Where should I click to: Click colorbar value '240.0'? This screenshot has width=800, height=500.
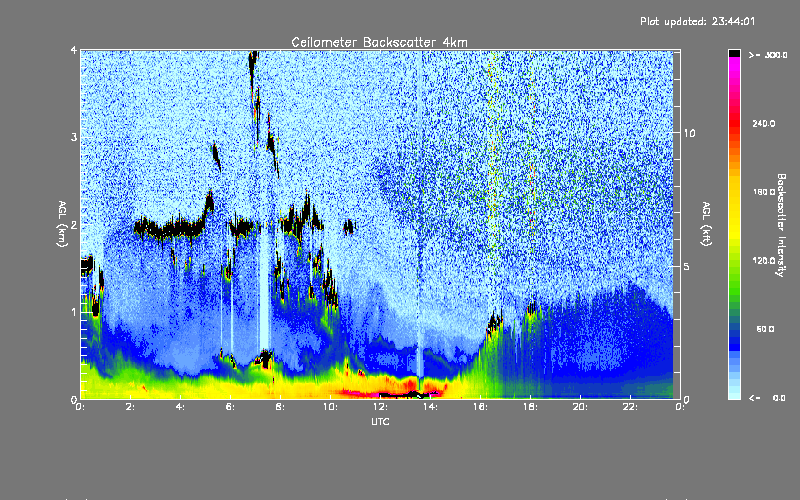tap(763, 123)
